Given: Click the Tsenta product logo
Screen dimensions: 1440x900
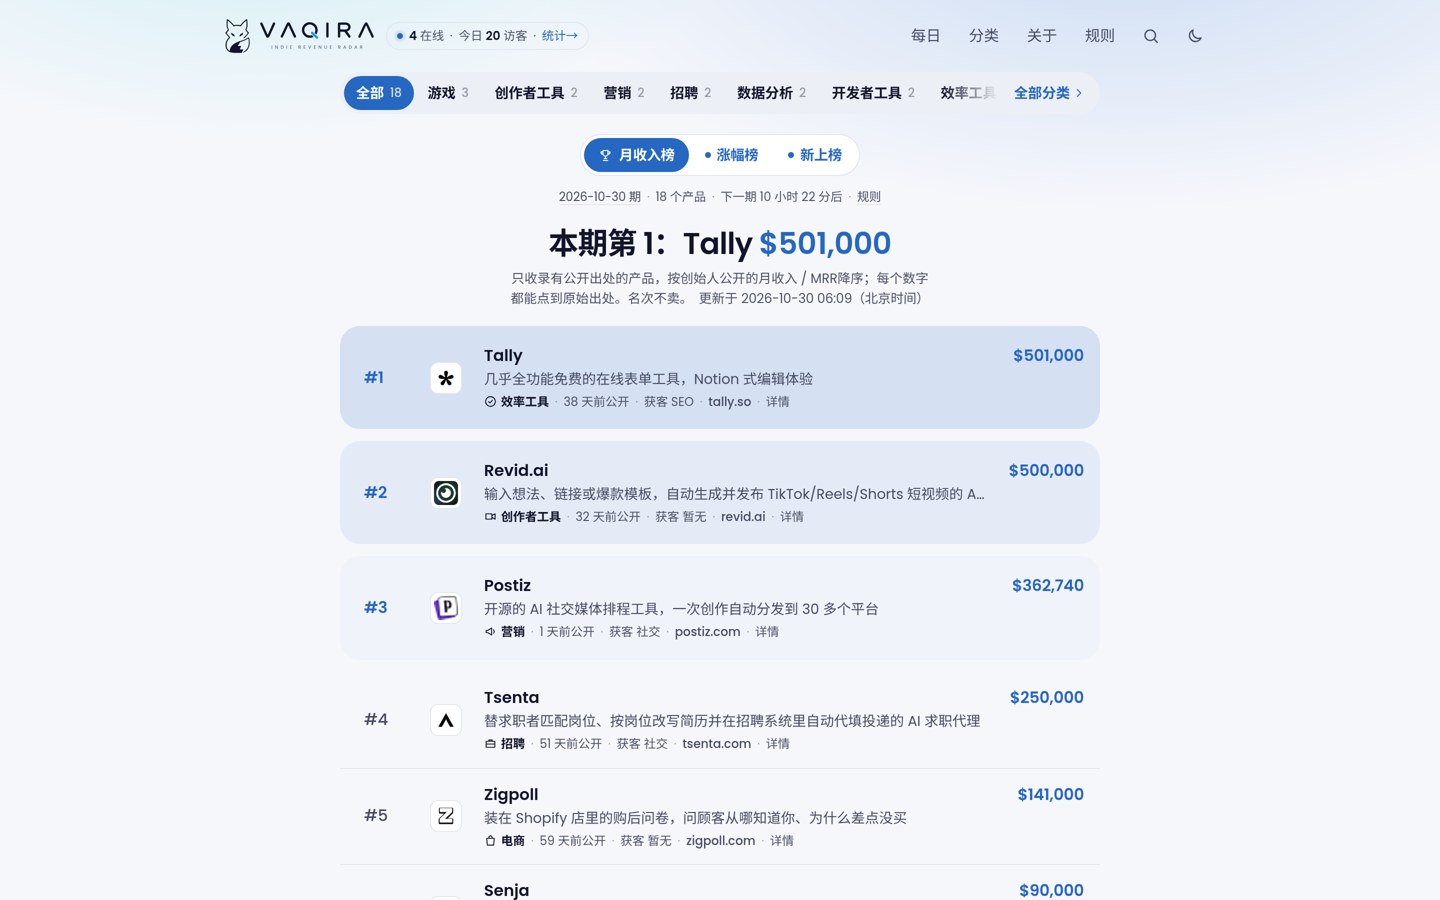Looking at the screenshot, I should 446,720.
